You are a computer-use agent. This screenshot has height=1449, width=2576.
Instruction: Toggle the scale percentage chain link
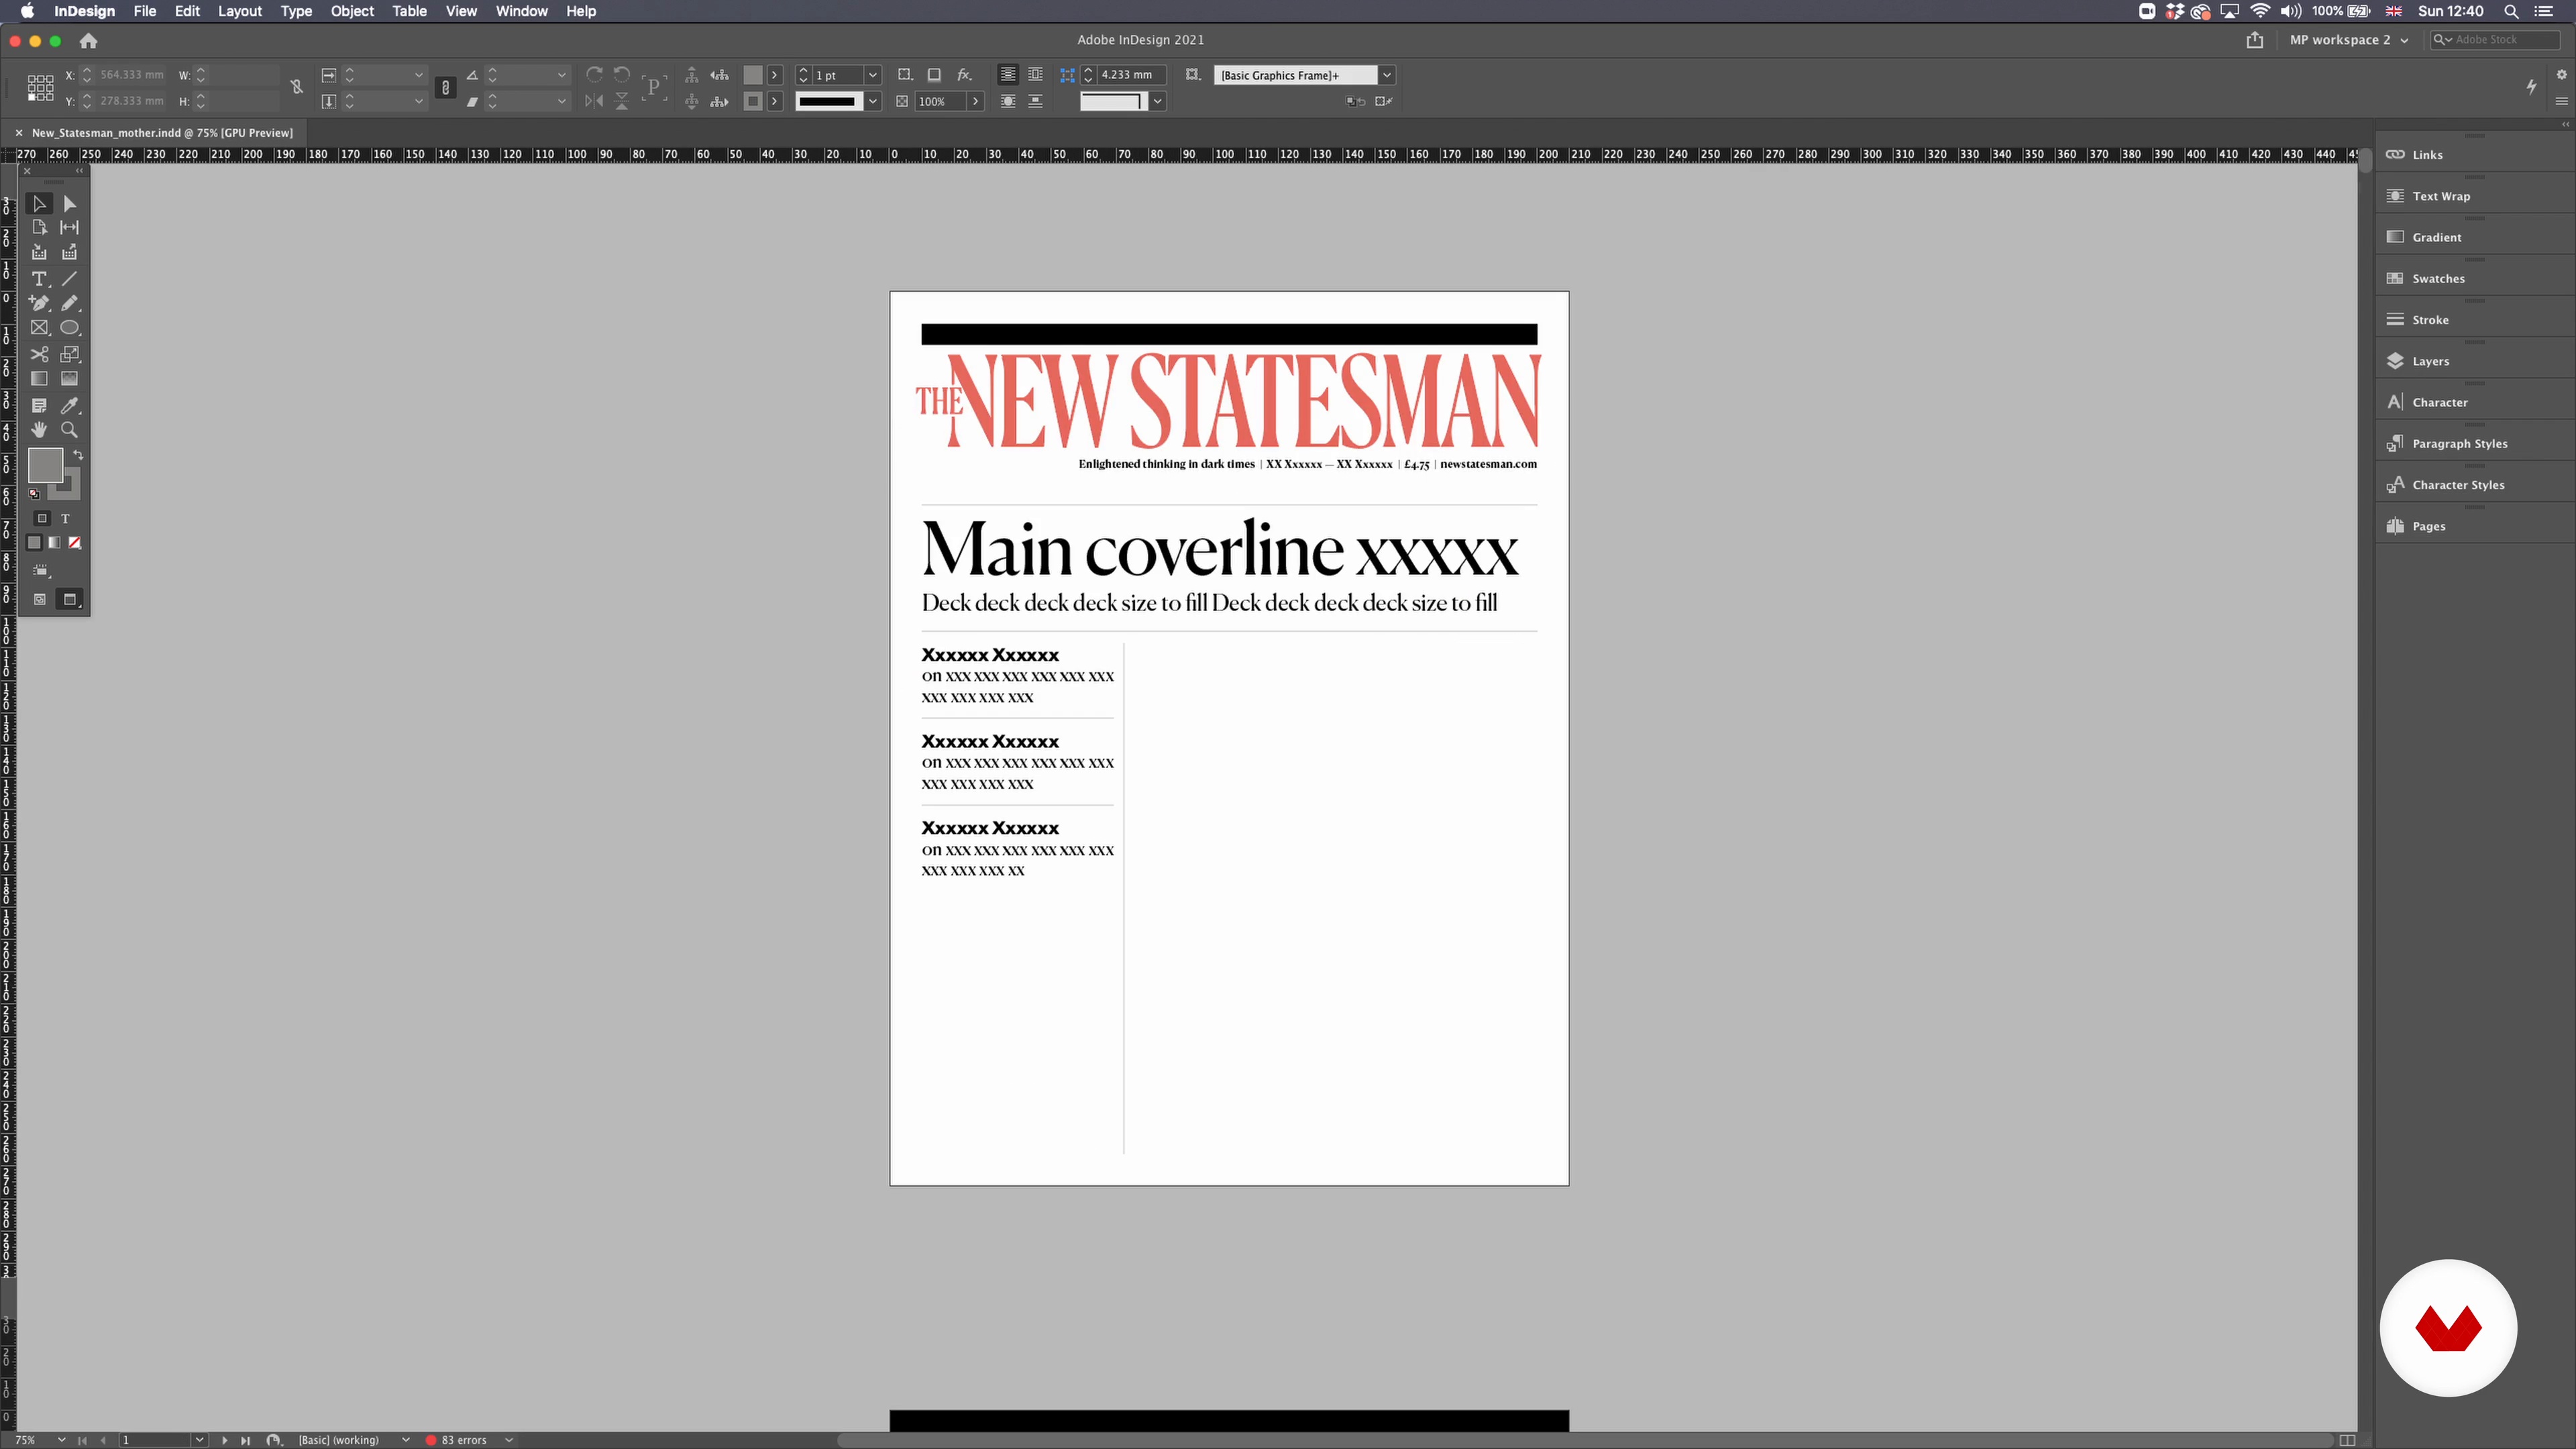tap(446, 88)
